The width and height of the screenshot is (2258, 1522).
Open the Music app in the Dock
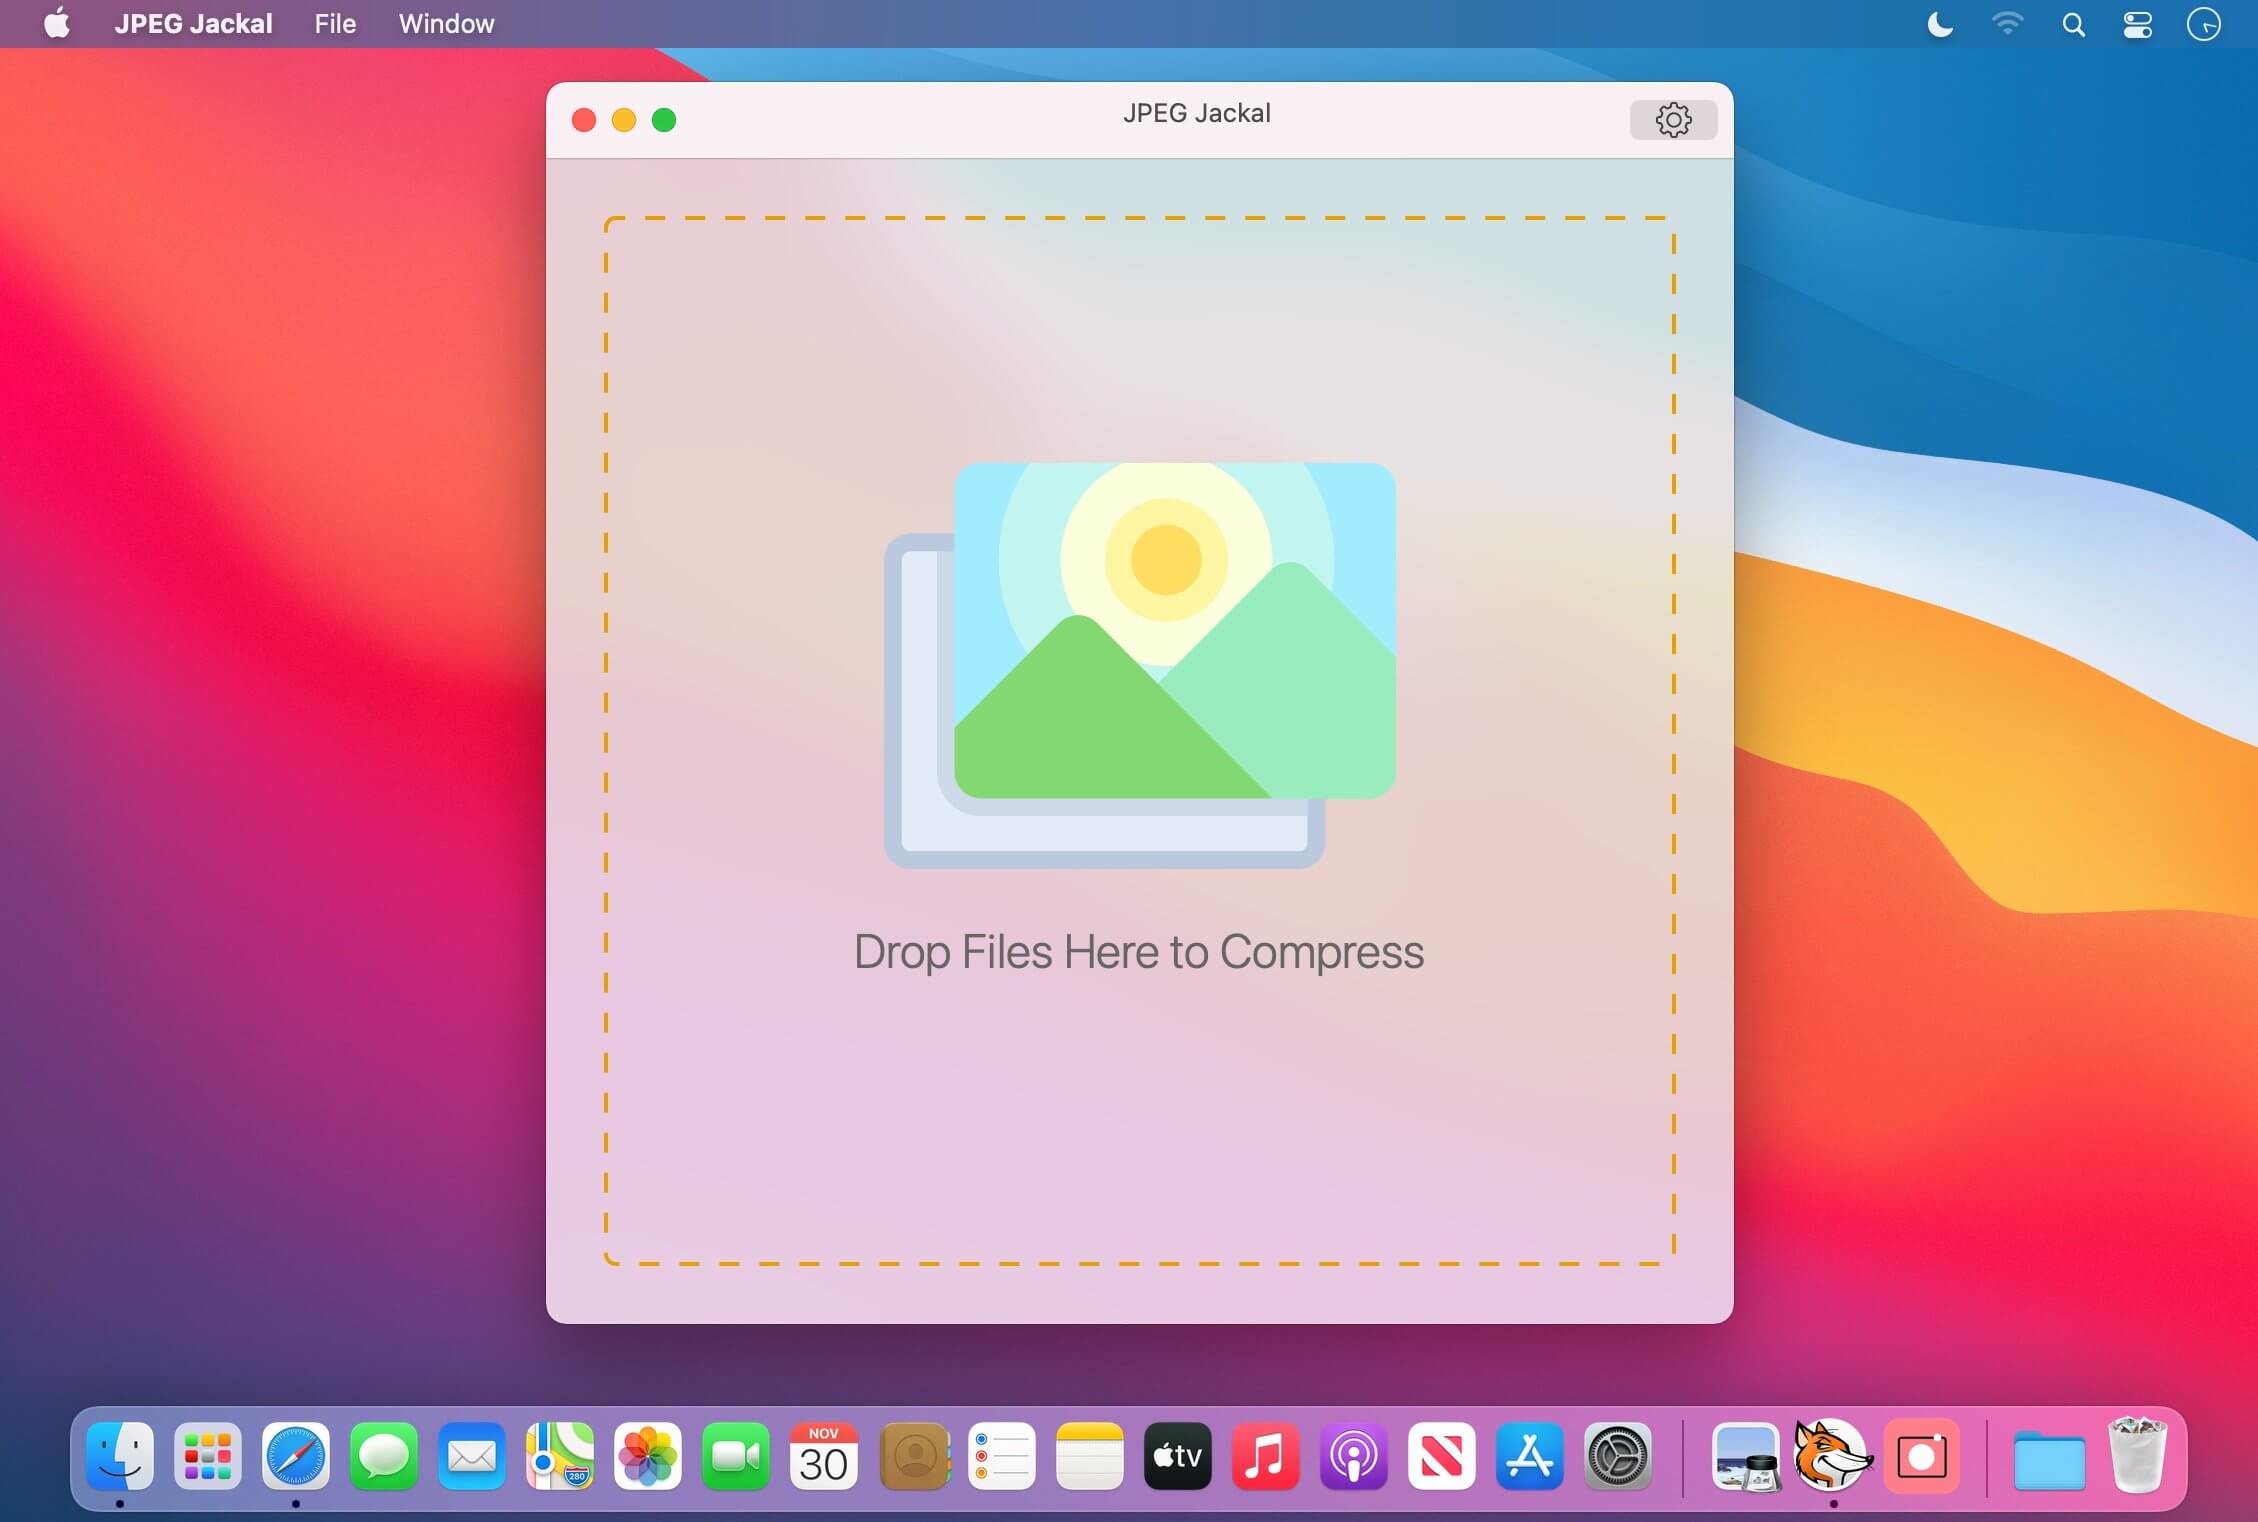(x=1265, y=1458)
